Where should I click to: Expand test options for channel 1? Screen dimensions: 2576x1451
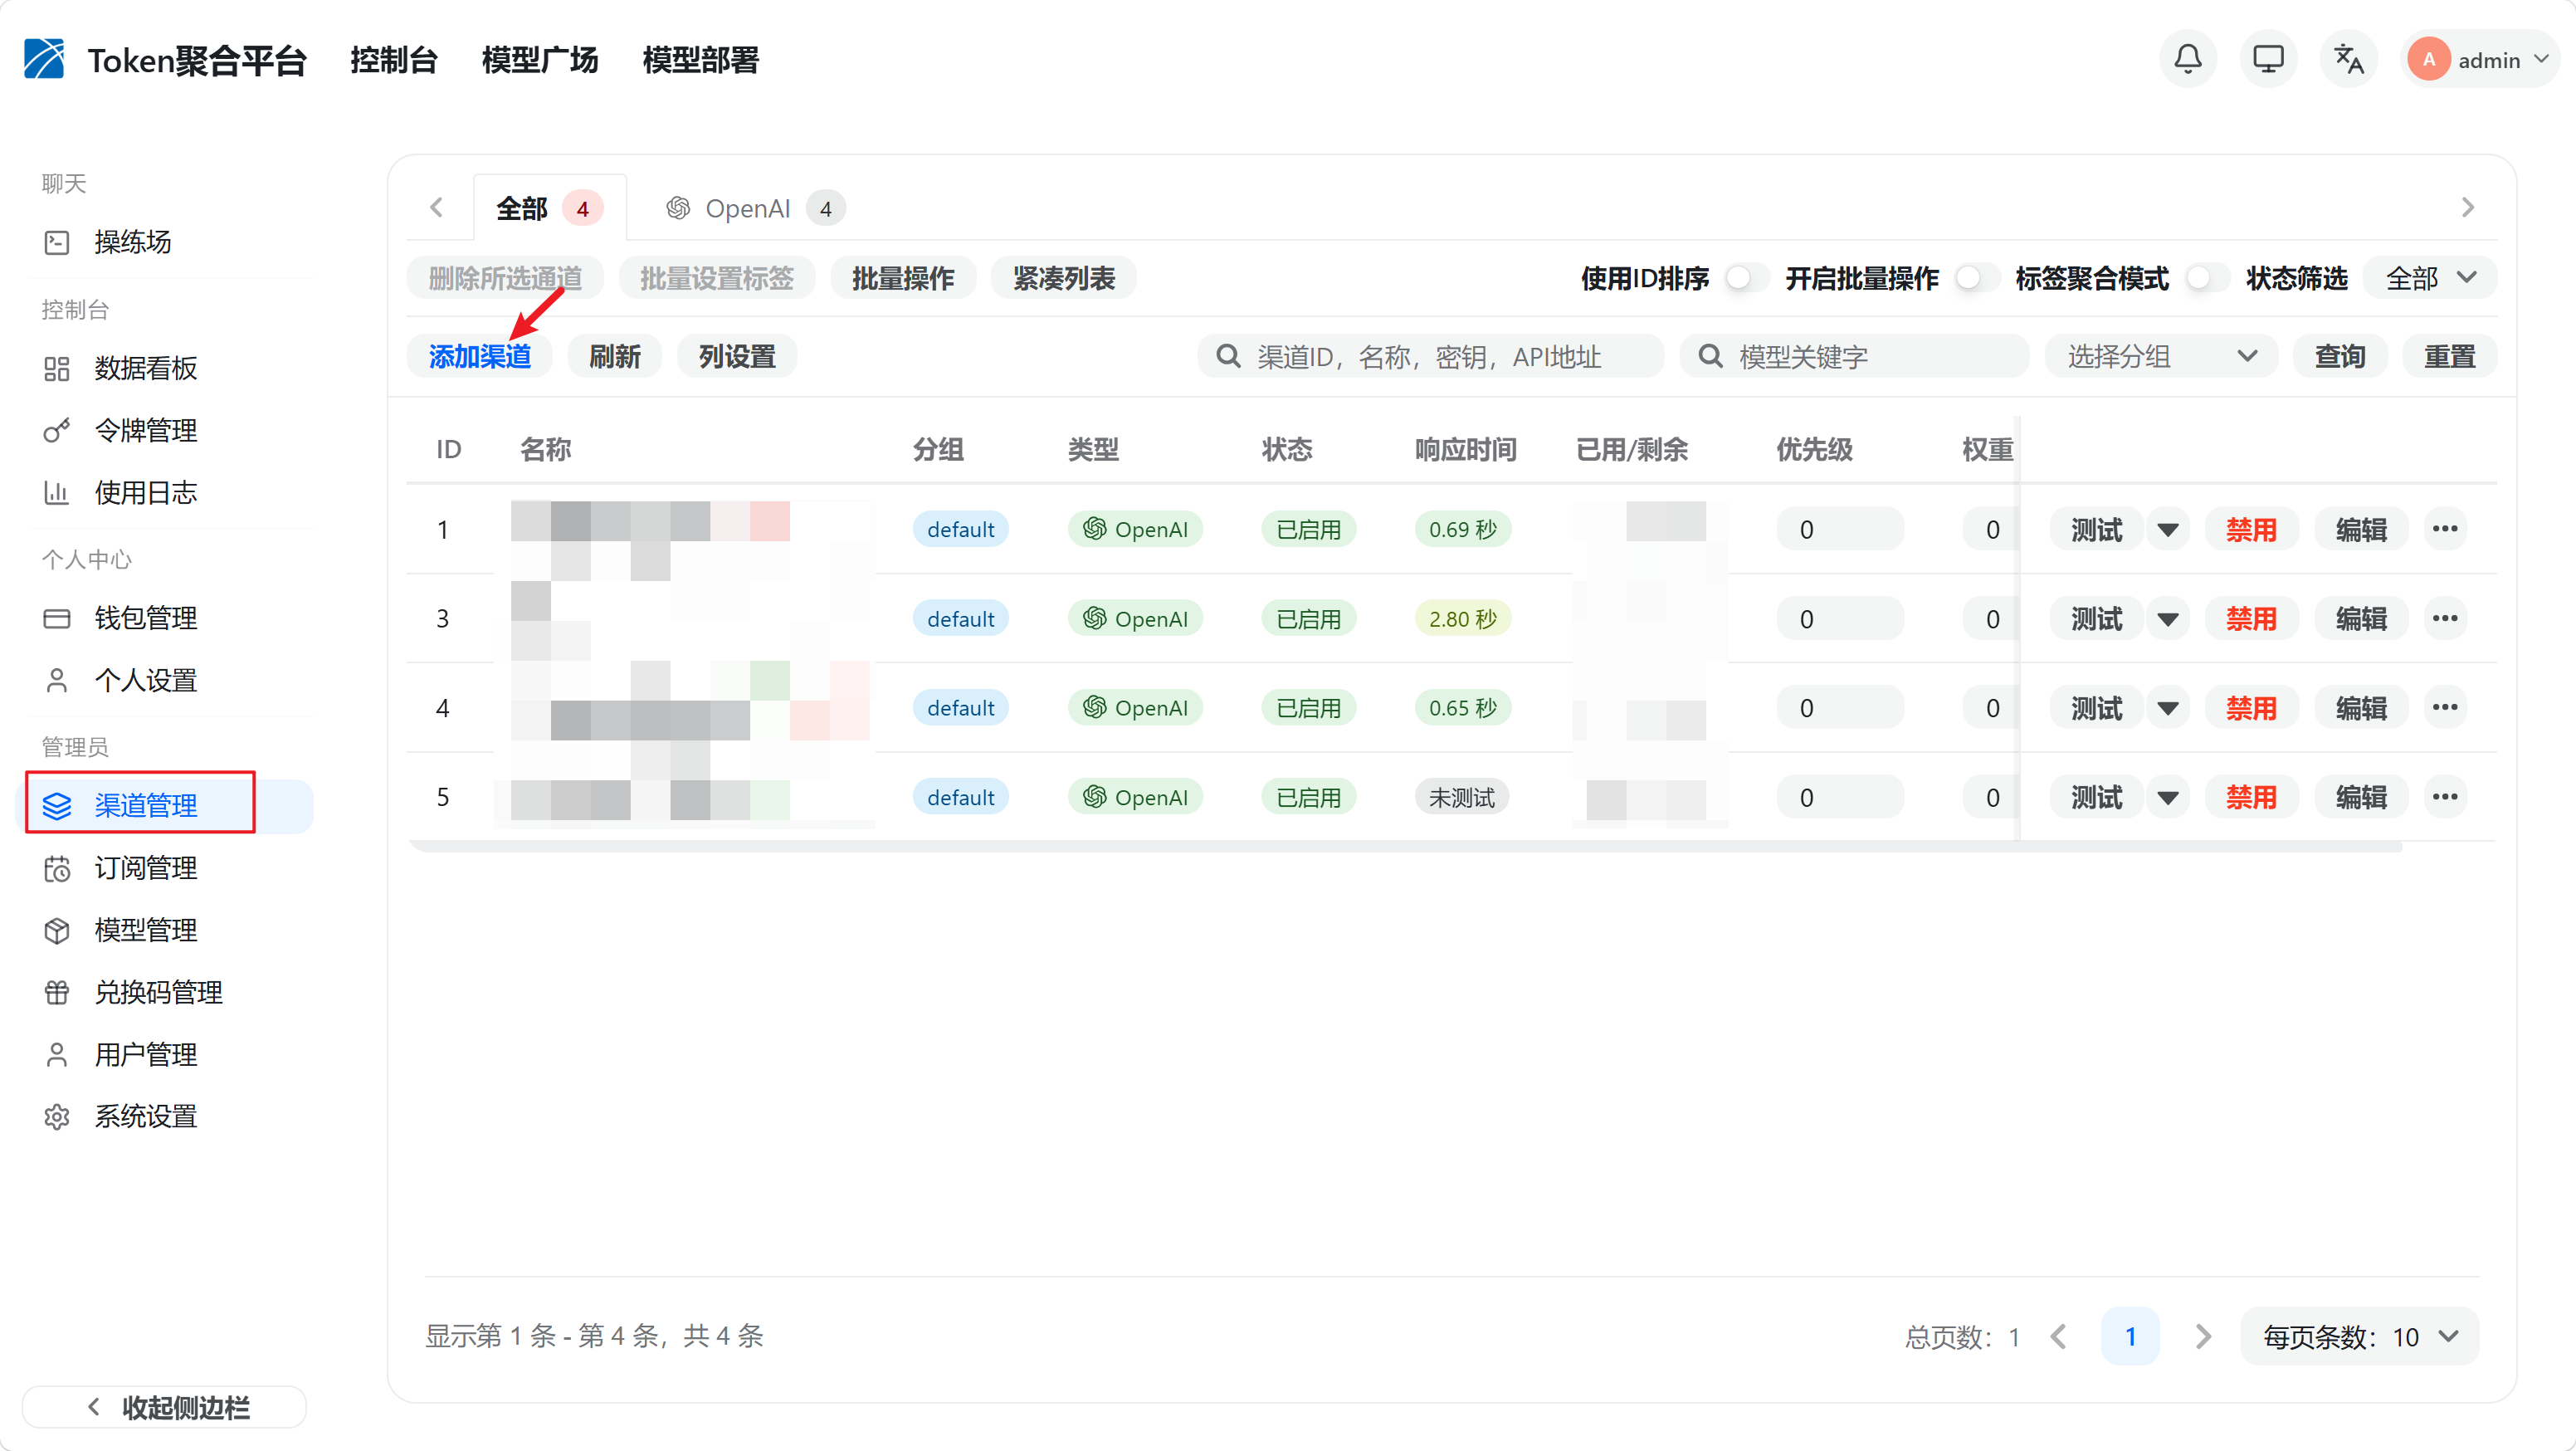(x=2168, y=529)
